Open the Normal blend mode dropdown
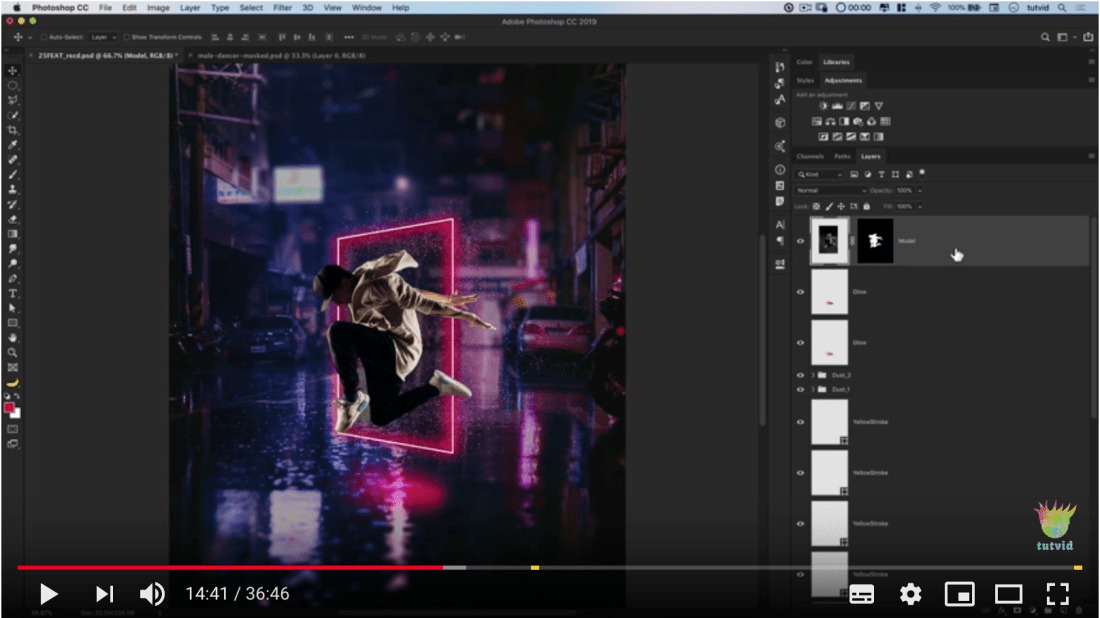 tap(831, 191)
